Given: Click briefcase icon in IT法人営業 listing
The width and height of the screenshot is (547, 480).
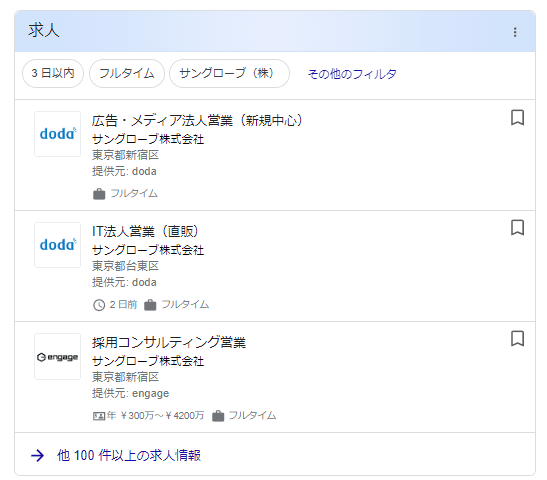Looking at the screenshot, I should point(150,305).
